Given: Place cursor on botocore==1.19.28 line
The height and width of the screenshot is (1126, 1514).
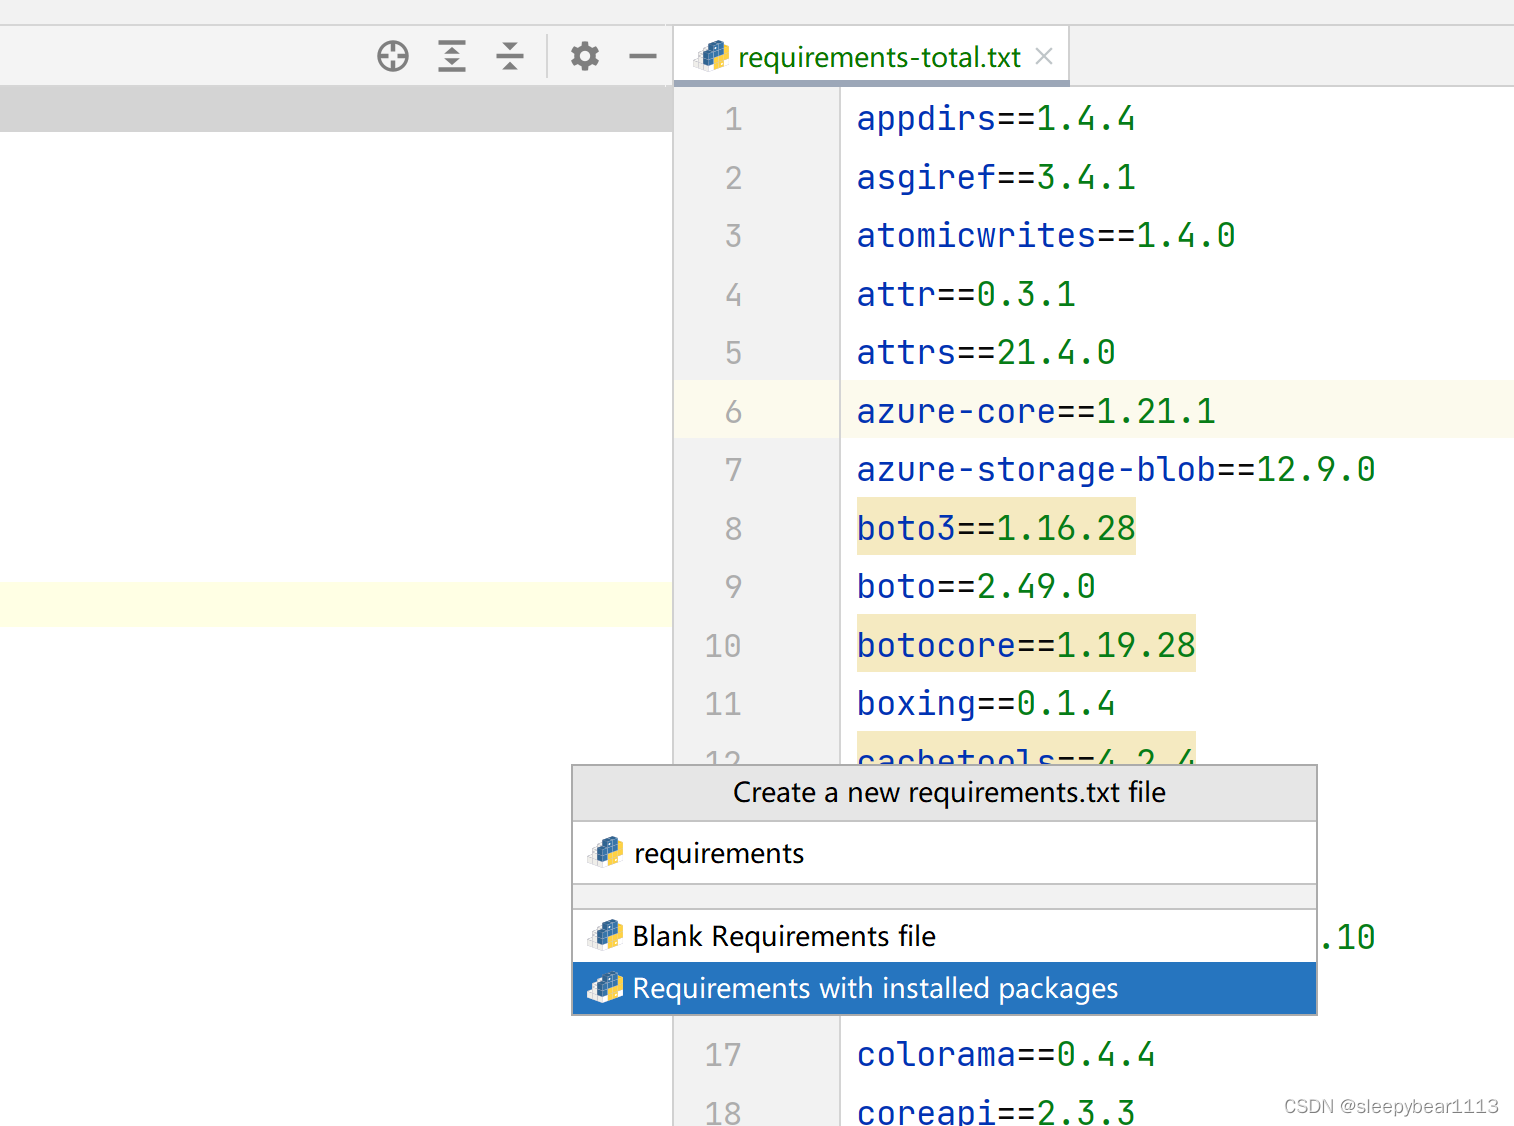Looking at the screenshot, I should [x=1025, y=645].
